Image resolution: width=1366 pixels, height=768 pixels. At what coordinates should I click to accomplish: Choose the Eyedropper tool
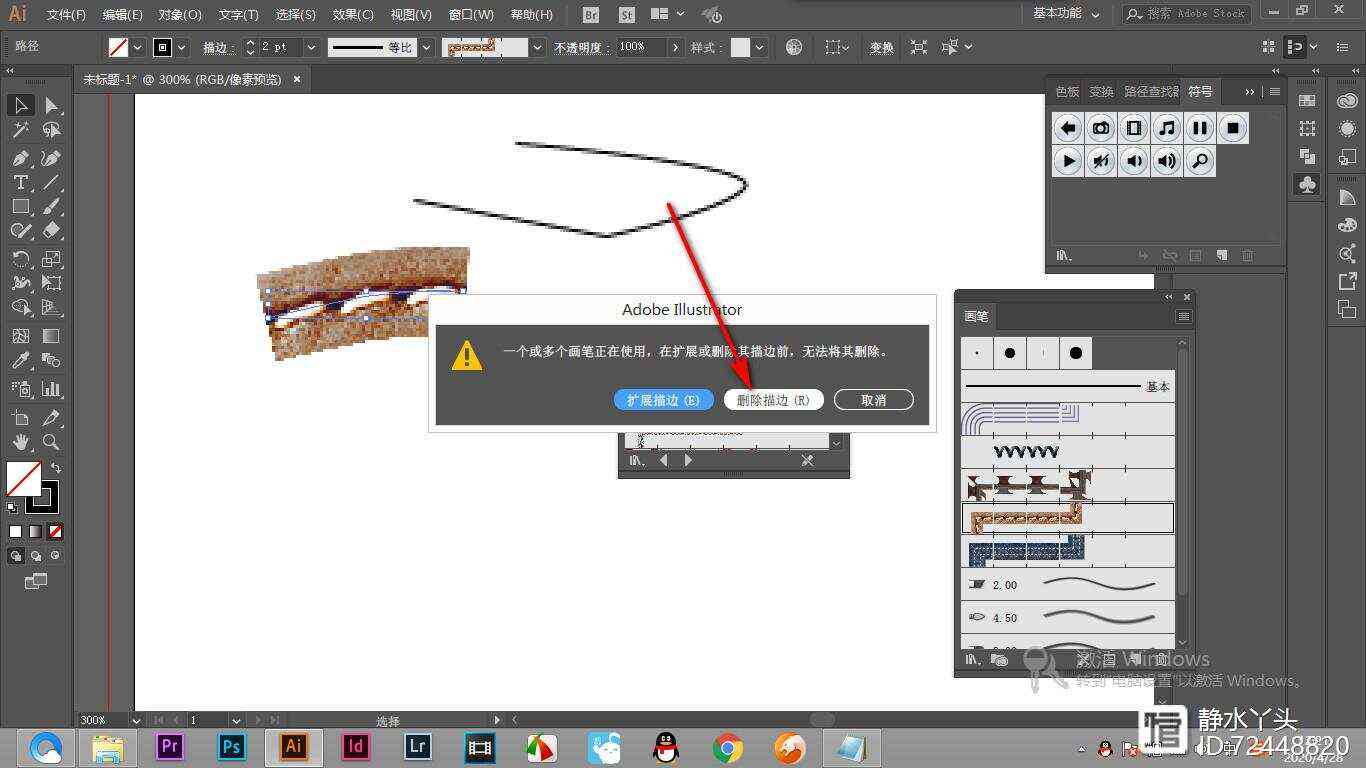[20, 360]
